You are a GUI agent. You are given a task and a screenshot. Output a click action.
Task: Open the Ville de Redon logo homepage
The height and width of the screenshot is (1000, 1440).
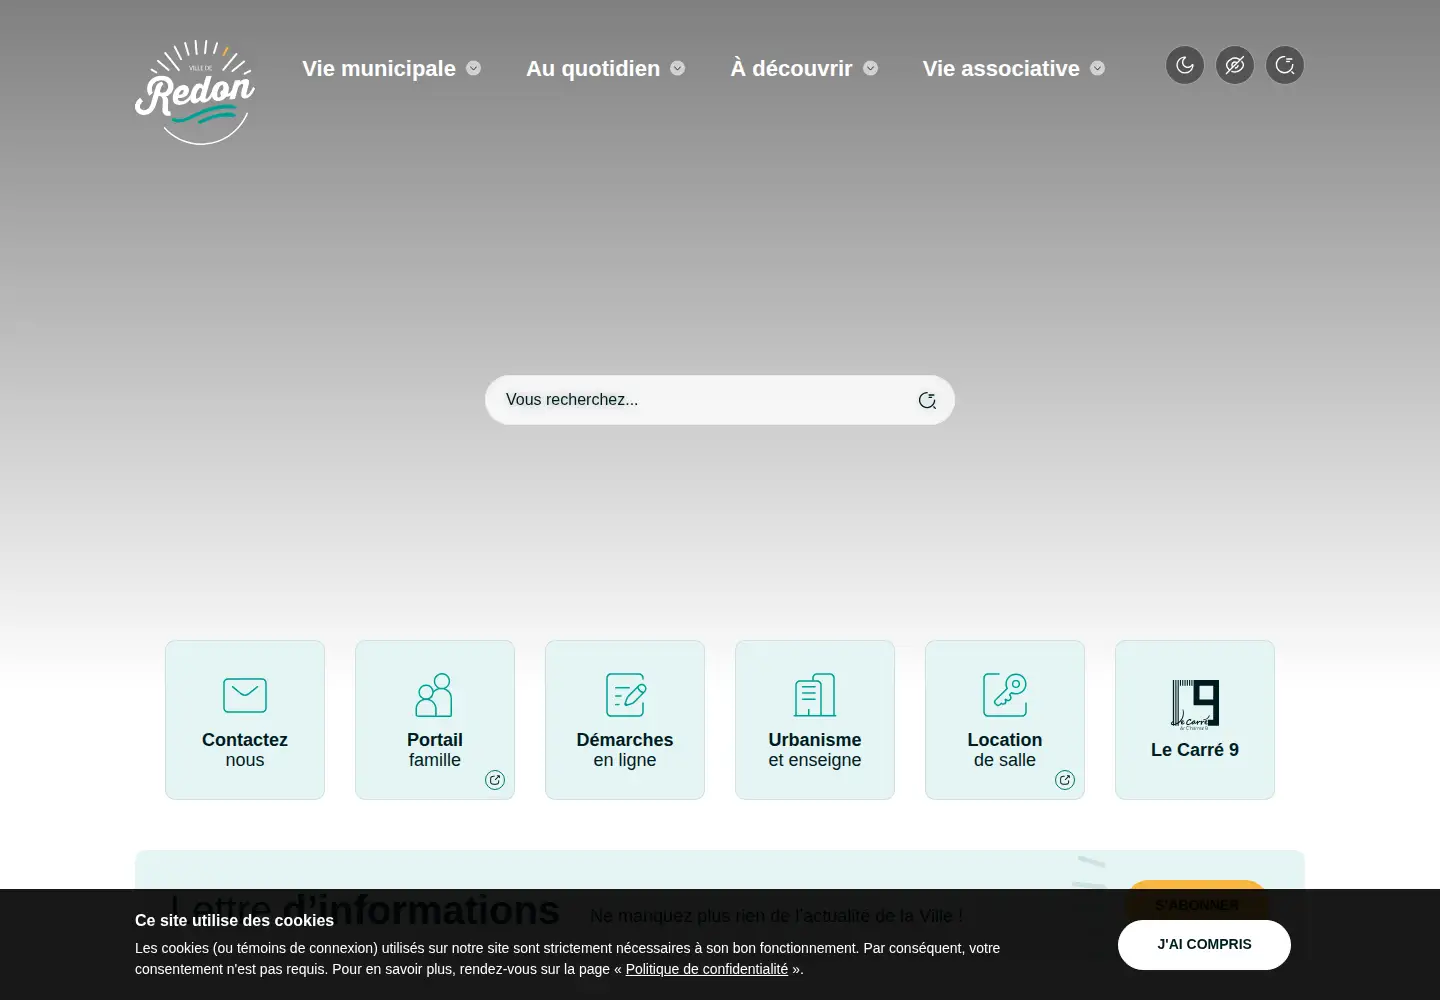(x=195, y=92)
